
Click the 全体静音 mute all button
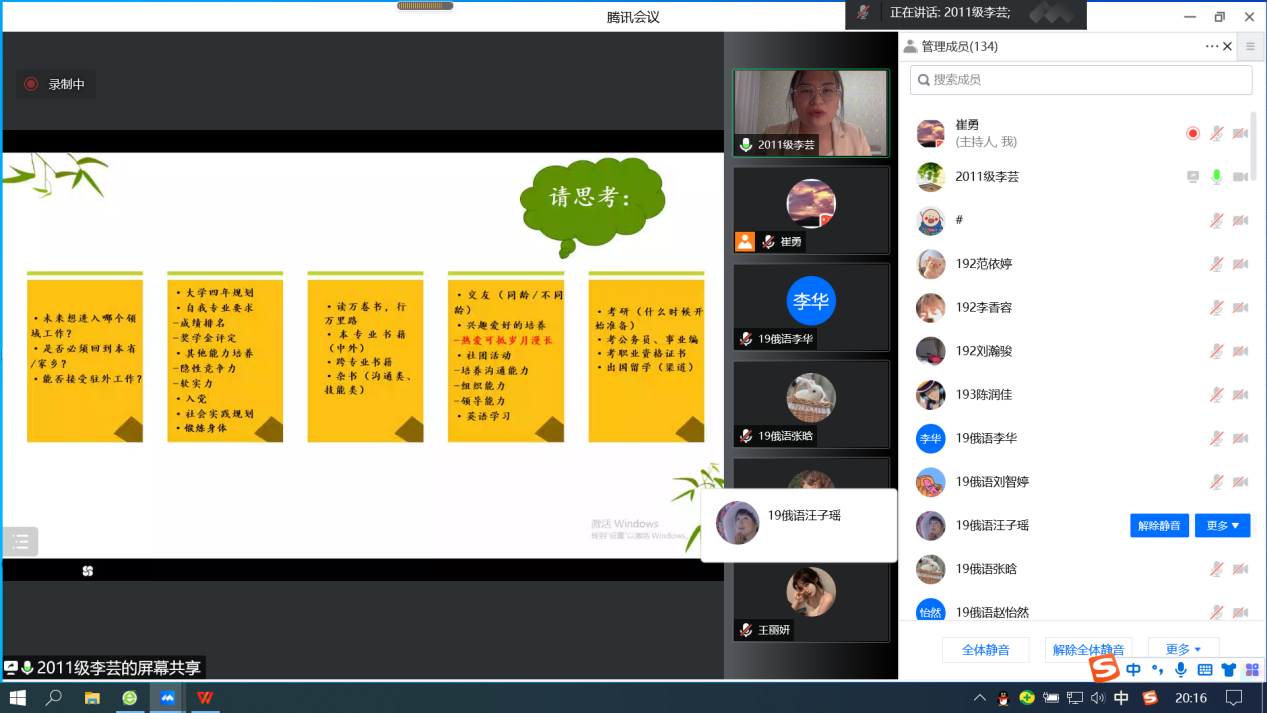click(985, 650)
